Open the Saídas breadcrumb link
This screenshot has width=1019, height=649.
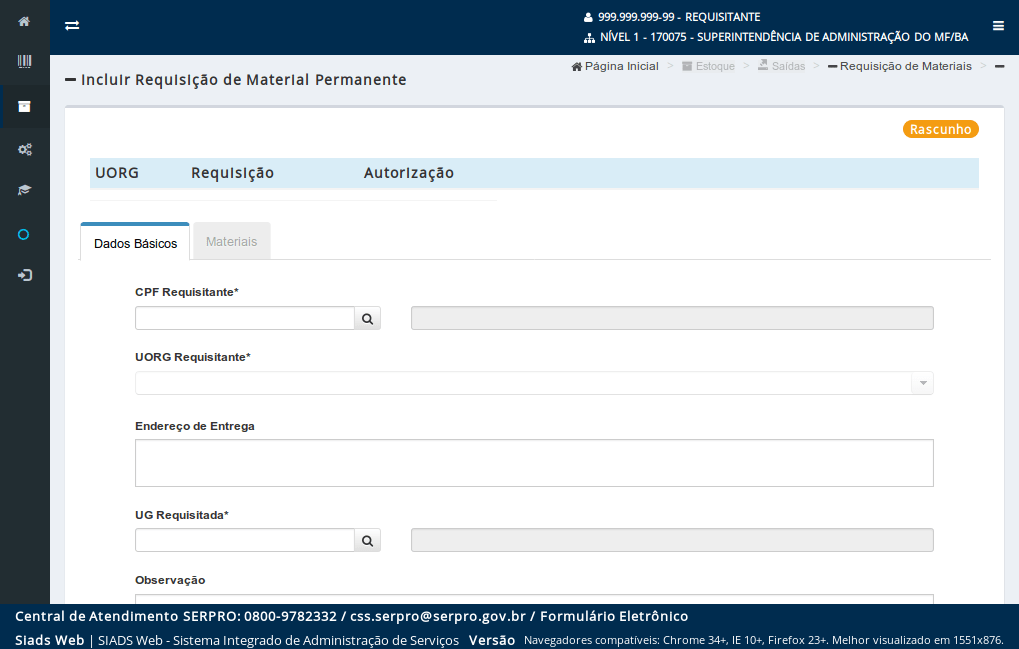click(x=781, y=66)
